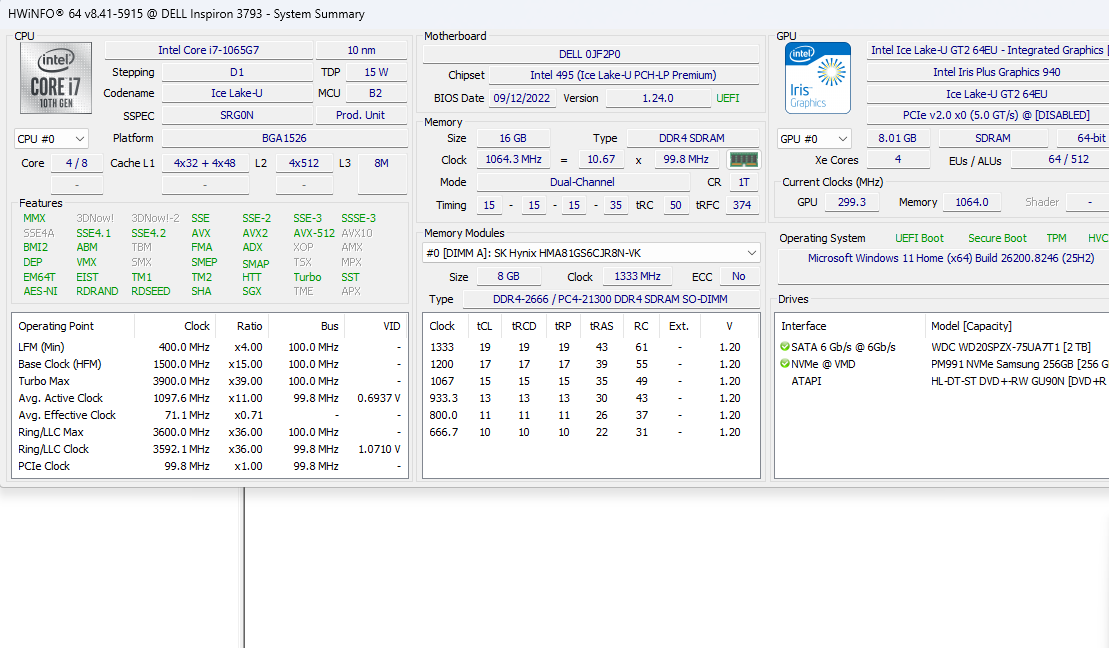Viewport: 1109px width, 648px height.
Task: Select the TPM status label
Action: pyautogui.click(x=1057, y=238)
